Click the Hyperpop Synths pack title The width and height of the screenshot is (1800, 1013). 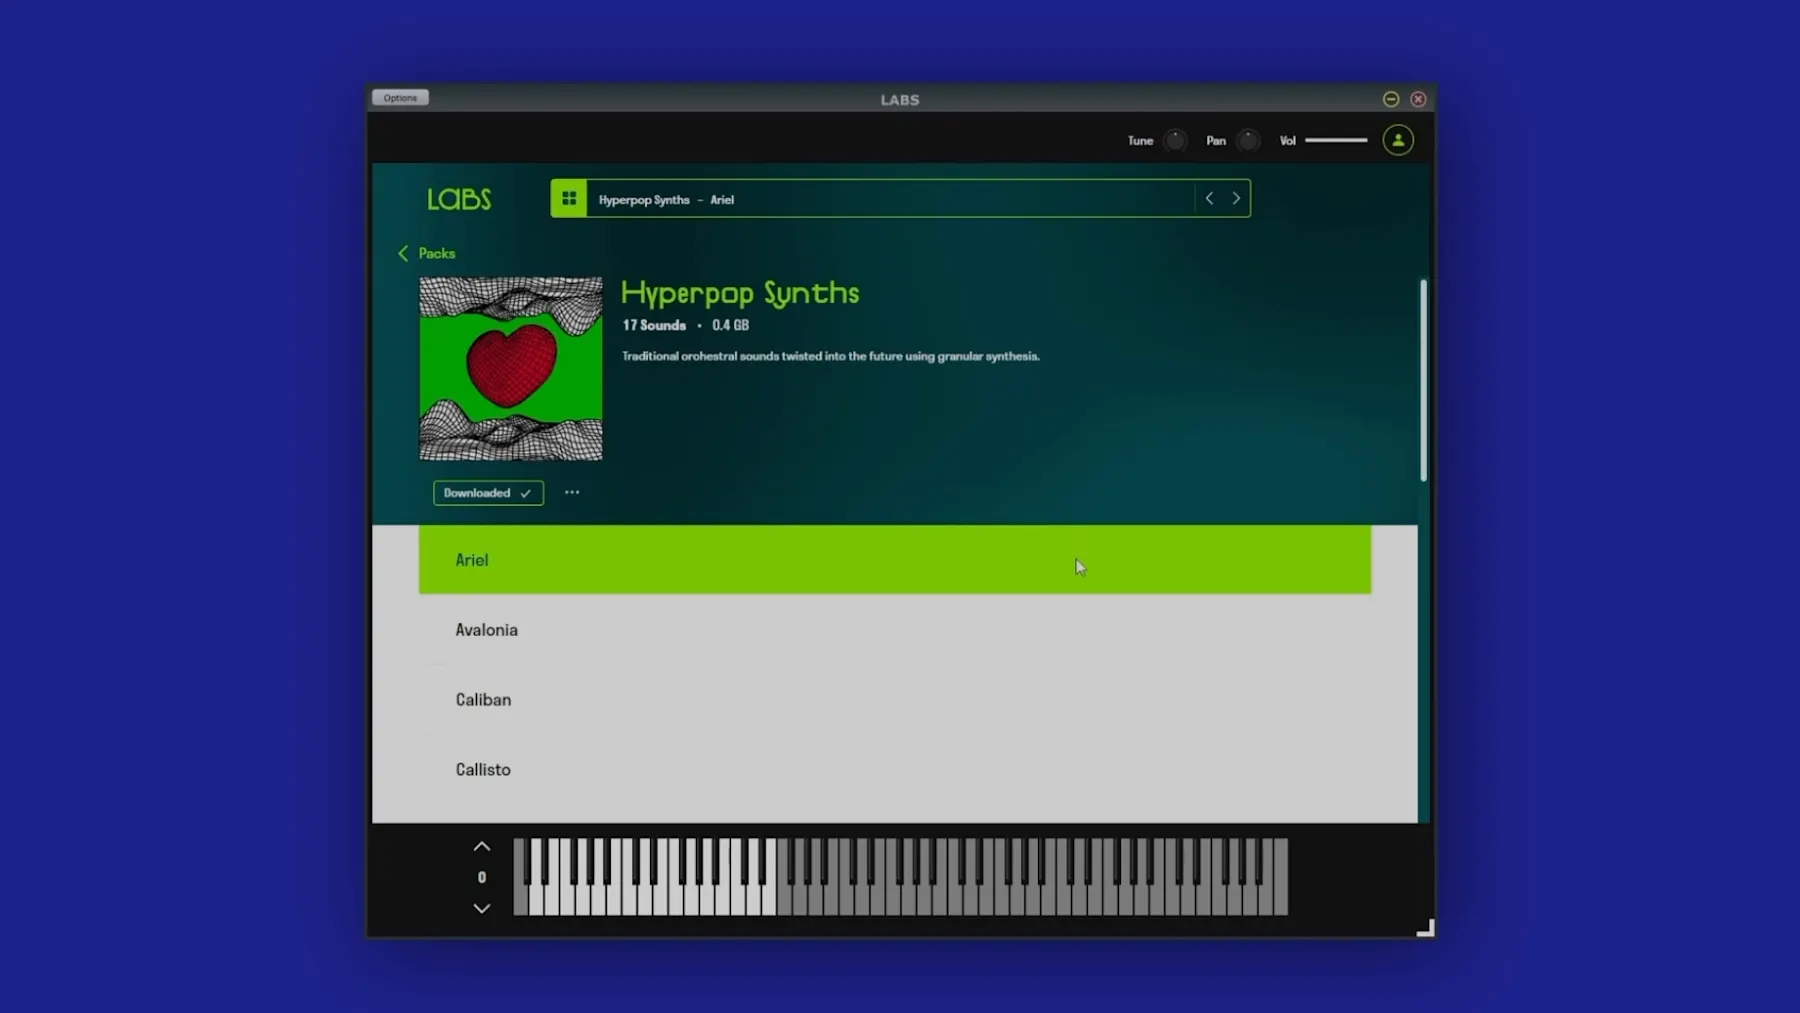click(x=740, y=294)
